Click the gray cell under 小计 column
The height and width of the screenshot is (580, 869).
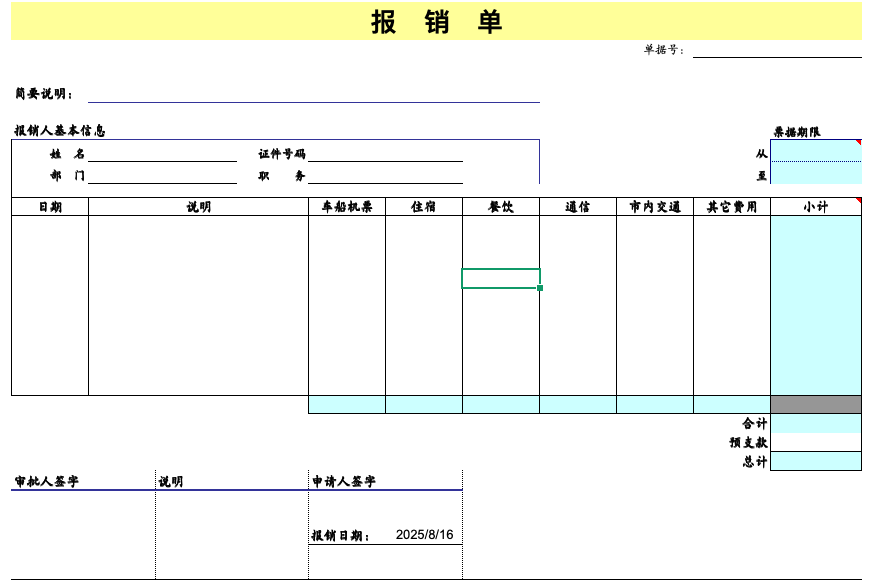(816, 404)
